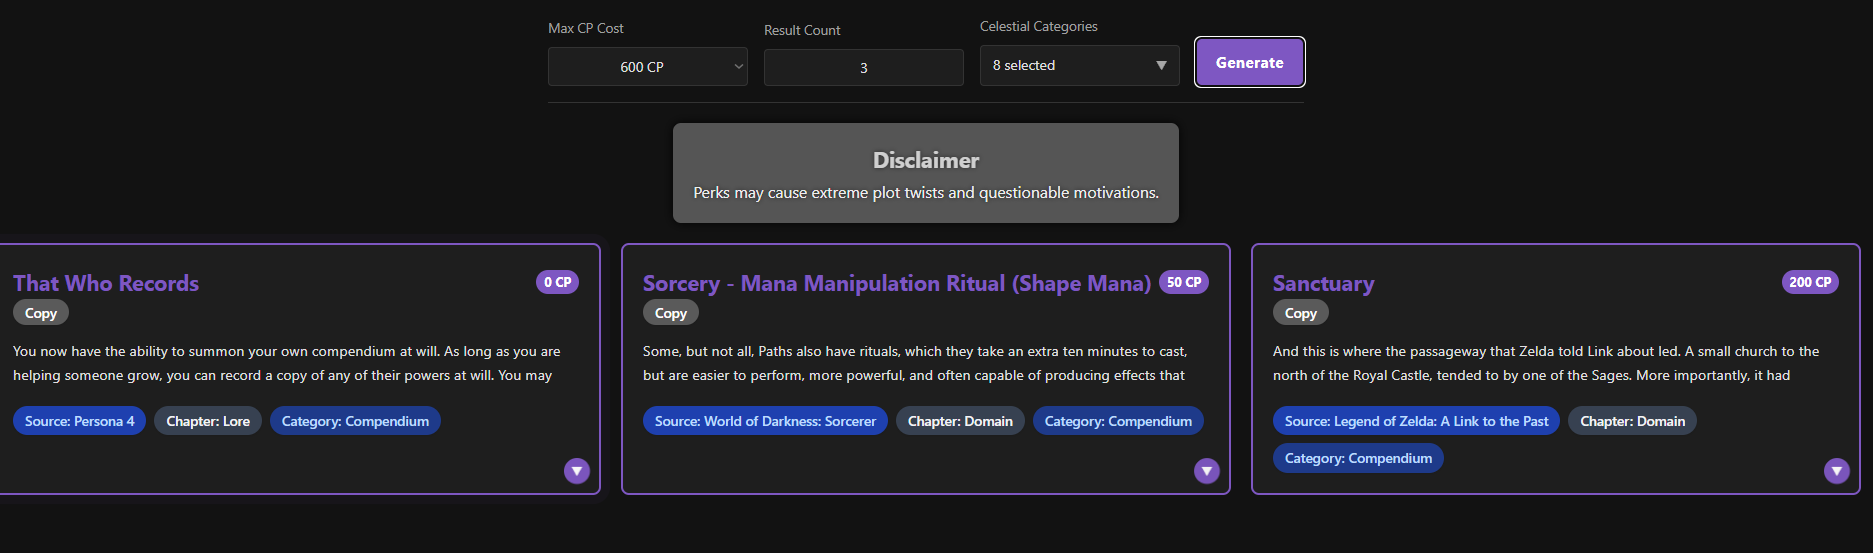1873x553 pixels.
Task: Click Source: World of Darkness: Sorcerer tag
Action: [x=765, y=421]
